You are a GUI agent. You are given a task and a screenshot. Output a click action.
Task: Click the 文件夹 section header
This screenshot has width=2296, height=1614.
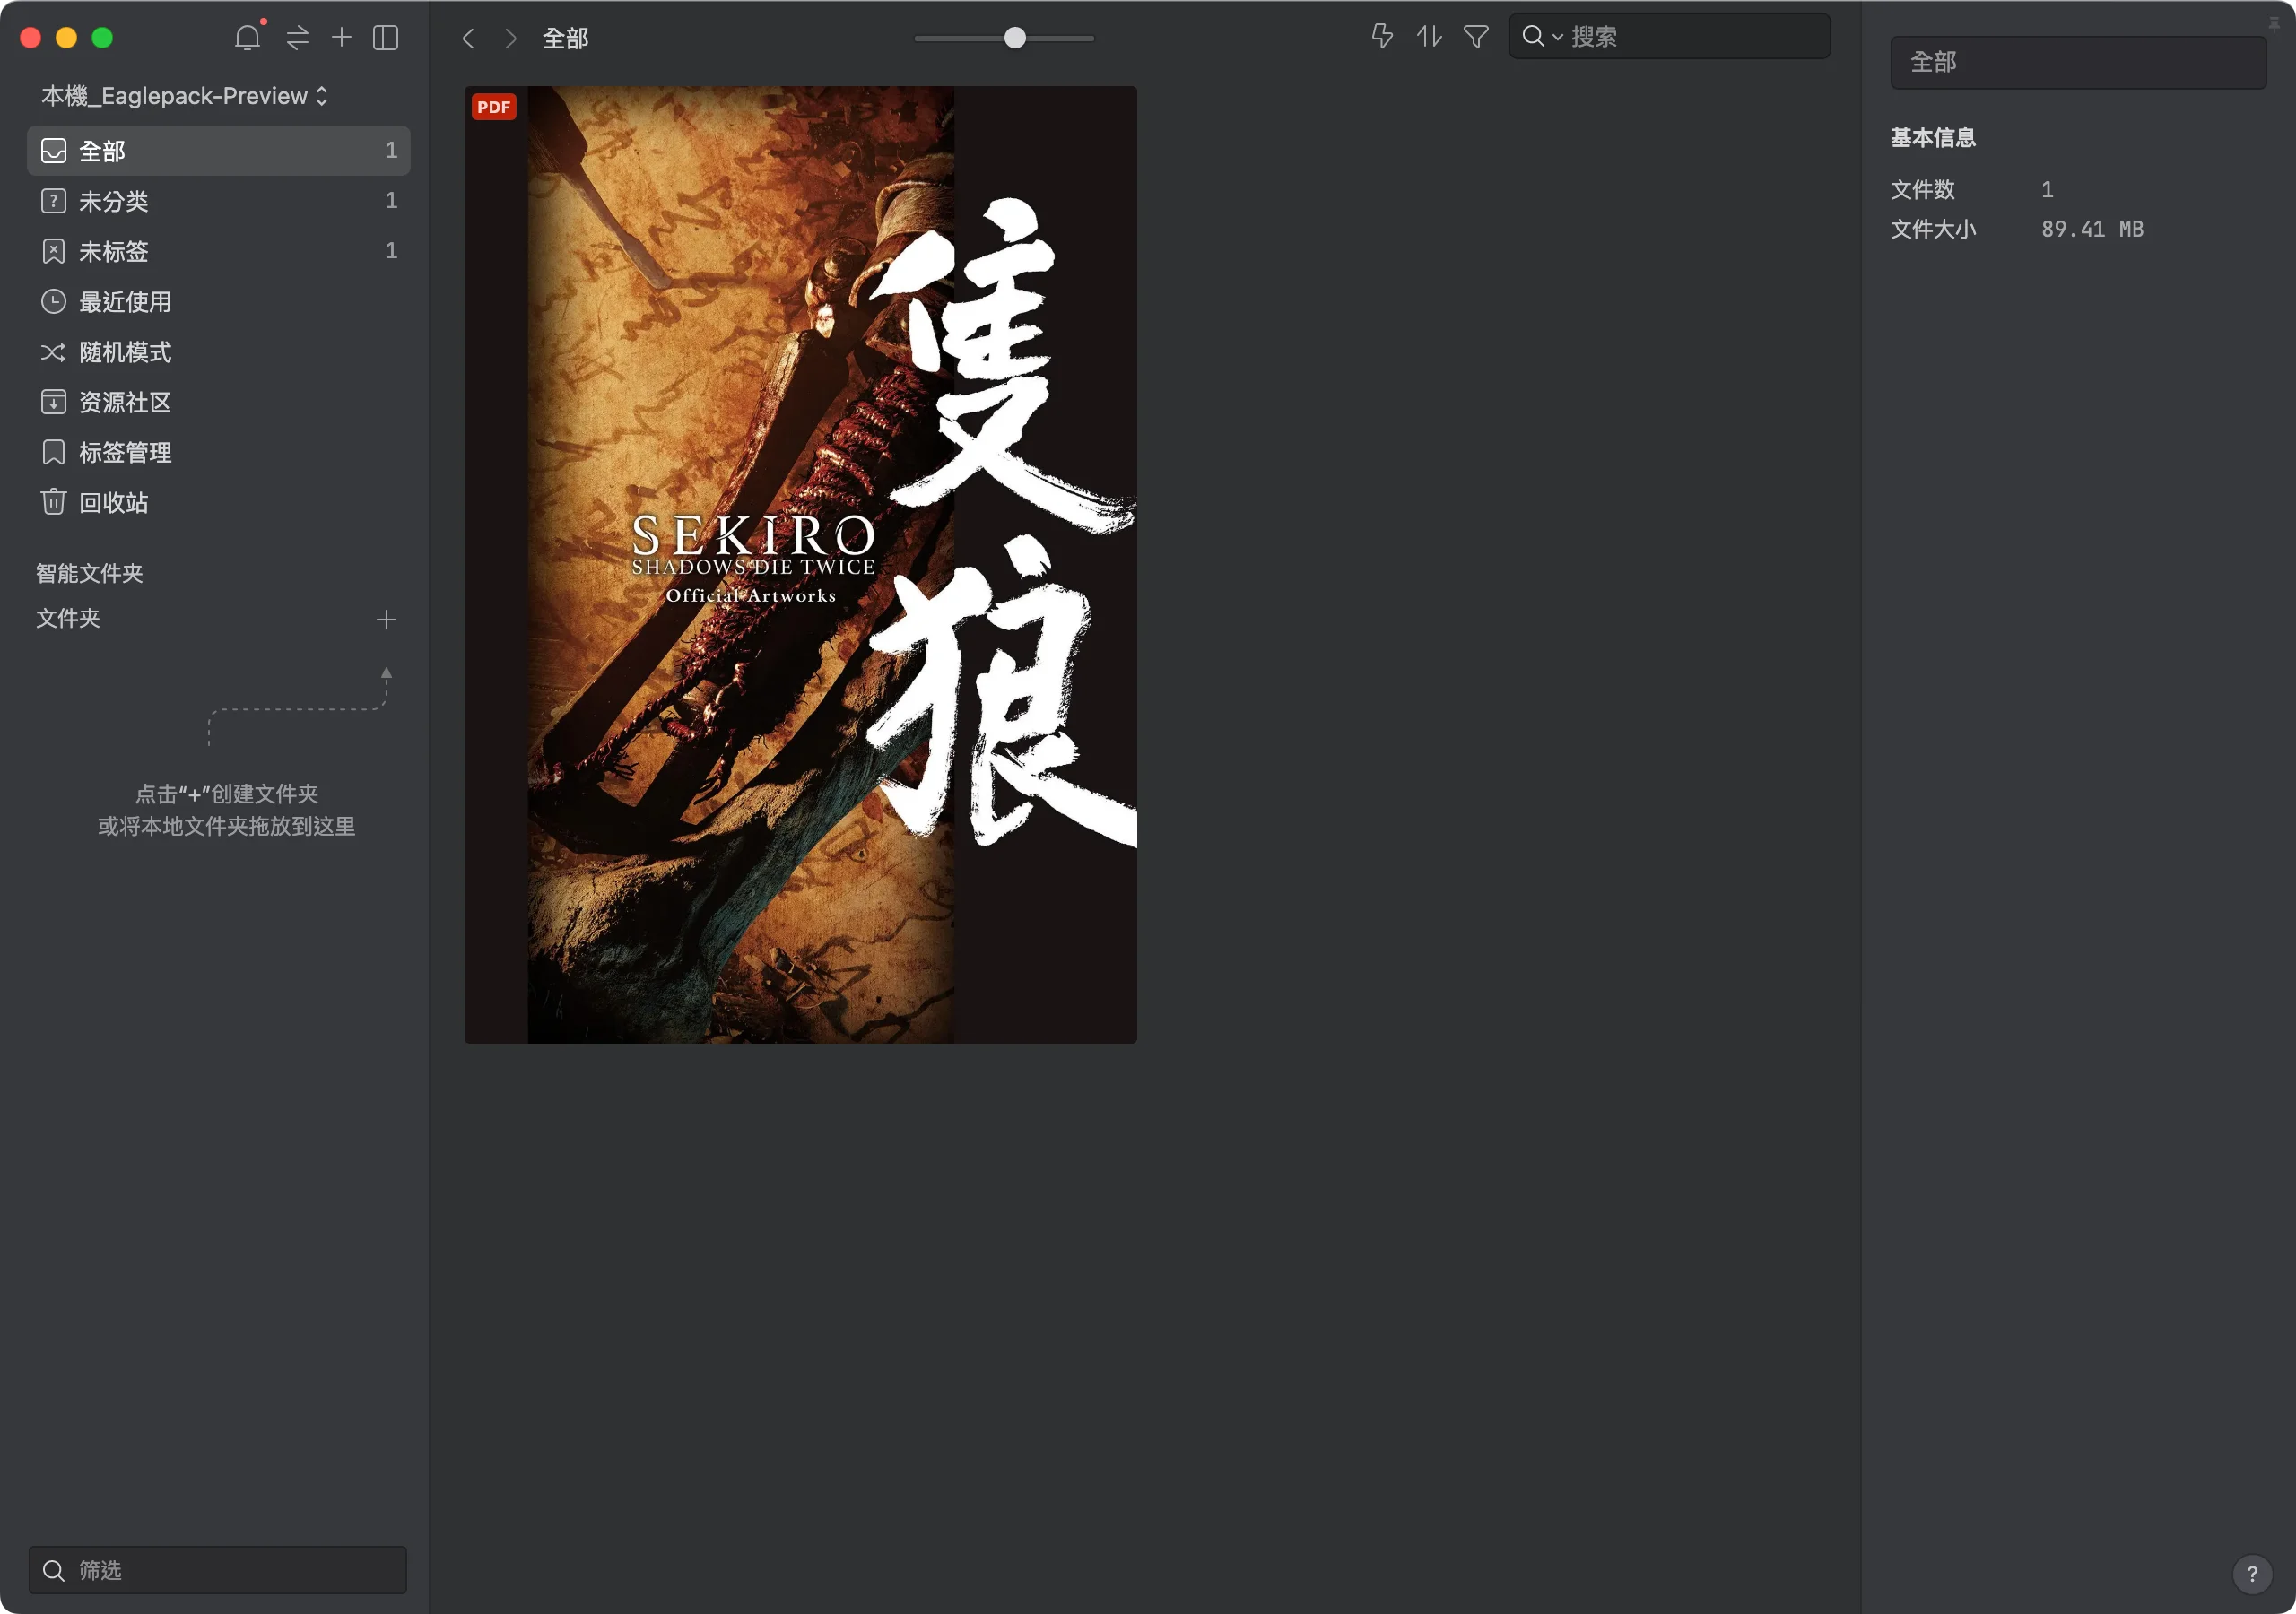68,619
